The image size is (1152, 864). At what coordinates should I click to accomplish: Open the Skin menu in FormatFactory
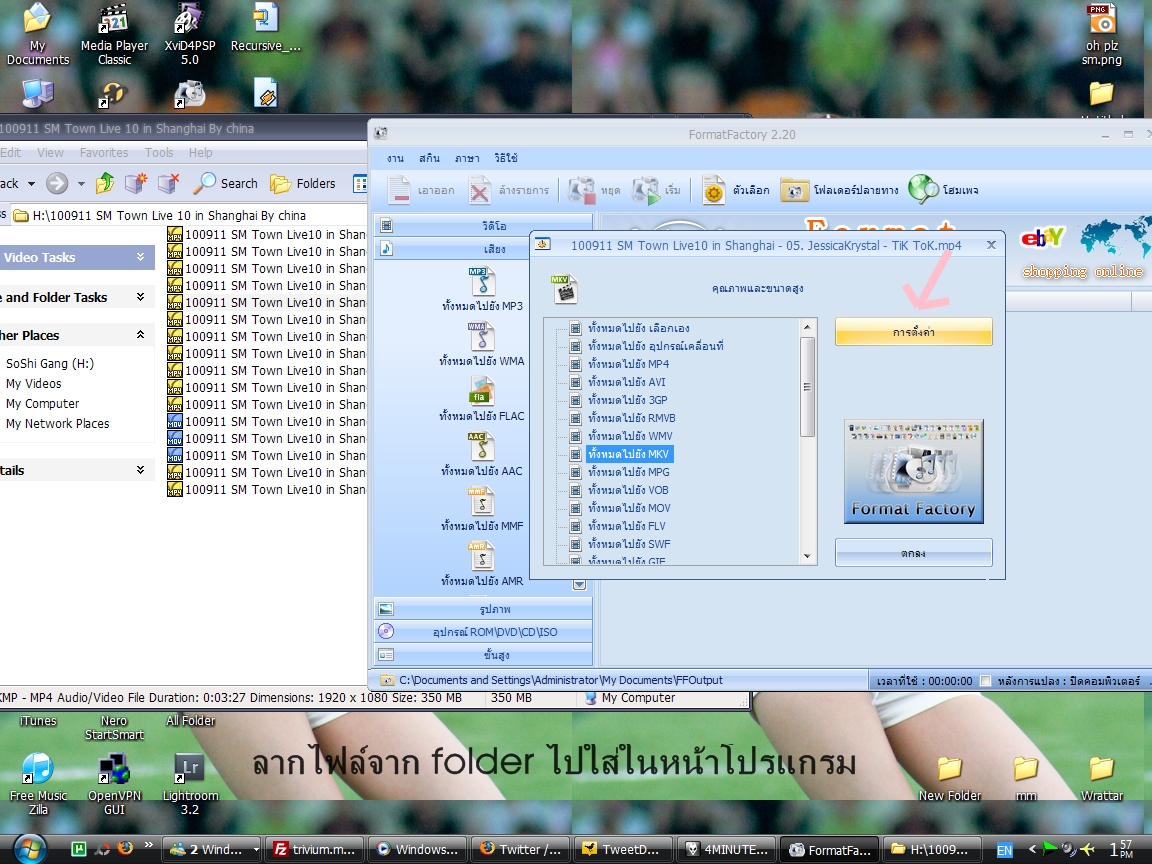[x=430, y=159]
